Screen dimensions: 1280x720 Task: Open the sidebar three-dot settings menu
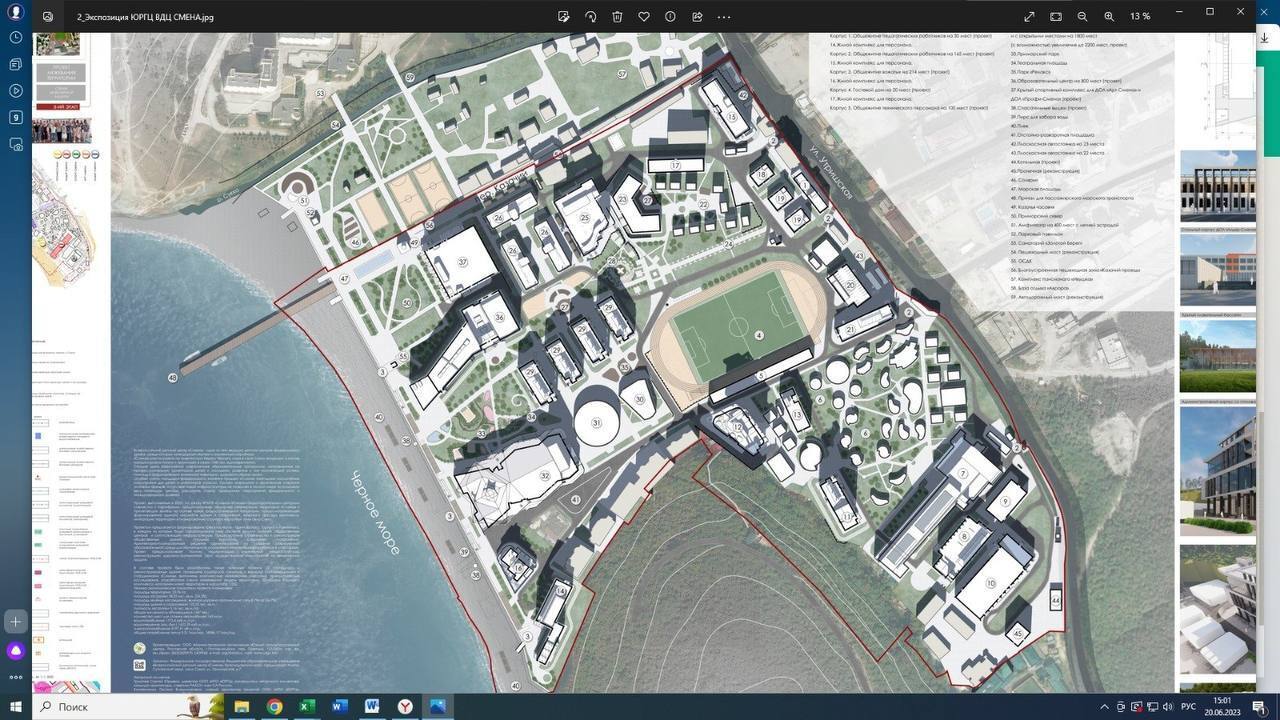tap(16, 677)
